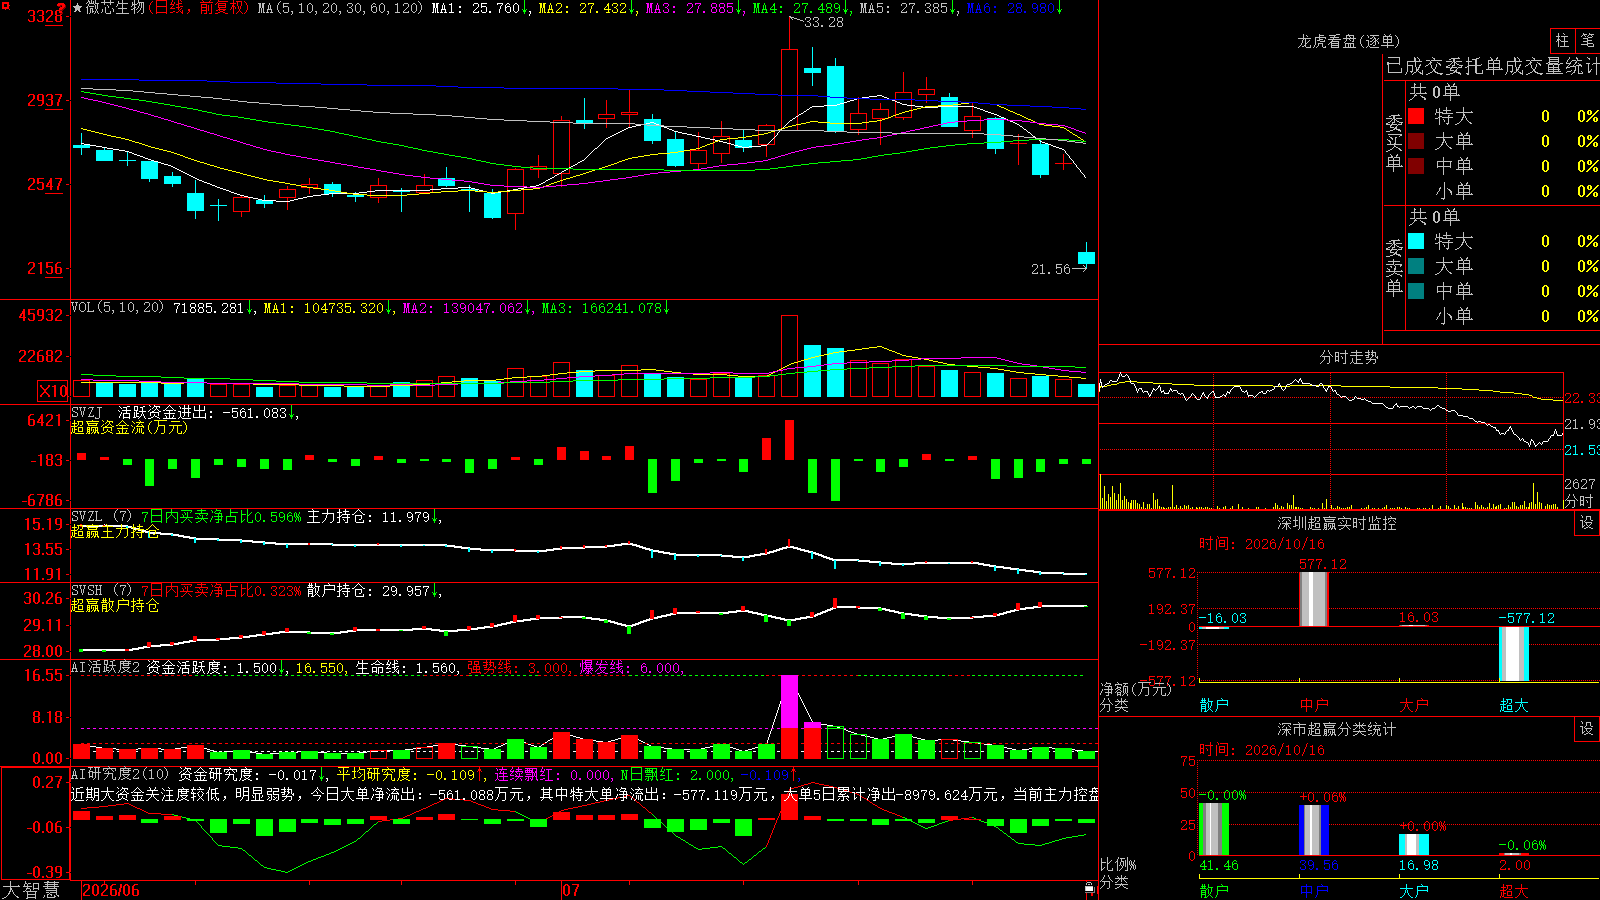
Task: Click 散户 label under real-time monitor chart
Action: tap(1214, 705)
